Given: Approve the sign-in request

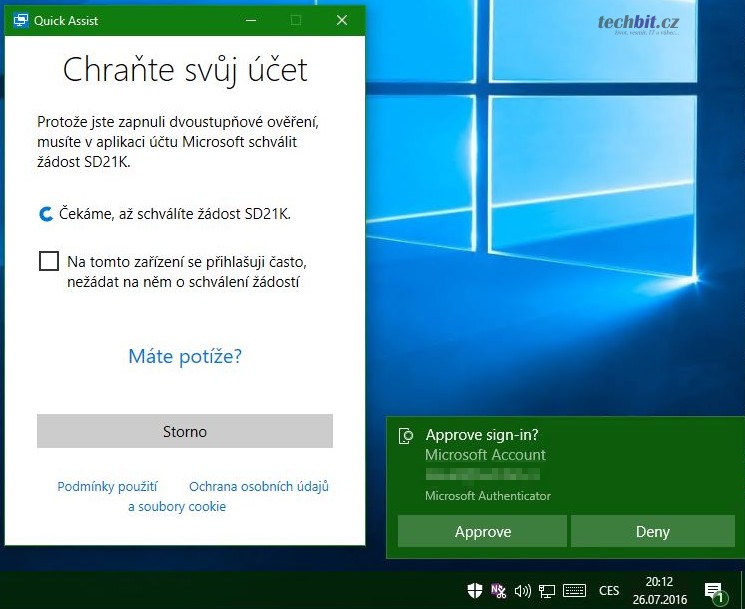Looking at the screenshot, I should [482, 532].
